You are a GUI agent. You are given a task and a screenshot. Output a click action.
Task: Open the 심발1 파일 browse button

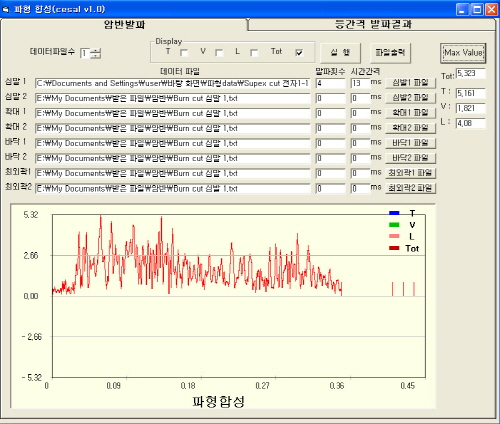[410, 83]
